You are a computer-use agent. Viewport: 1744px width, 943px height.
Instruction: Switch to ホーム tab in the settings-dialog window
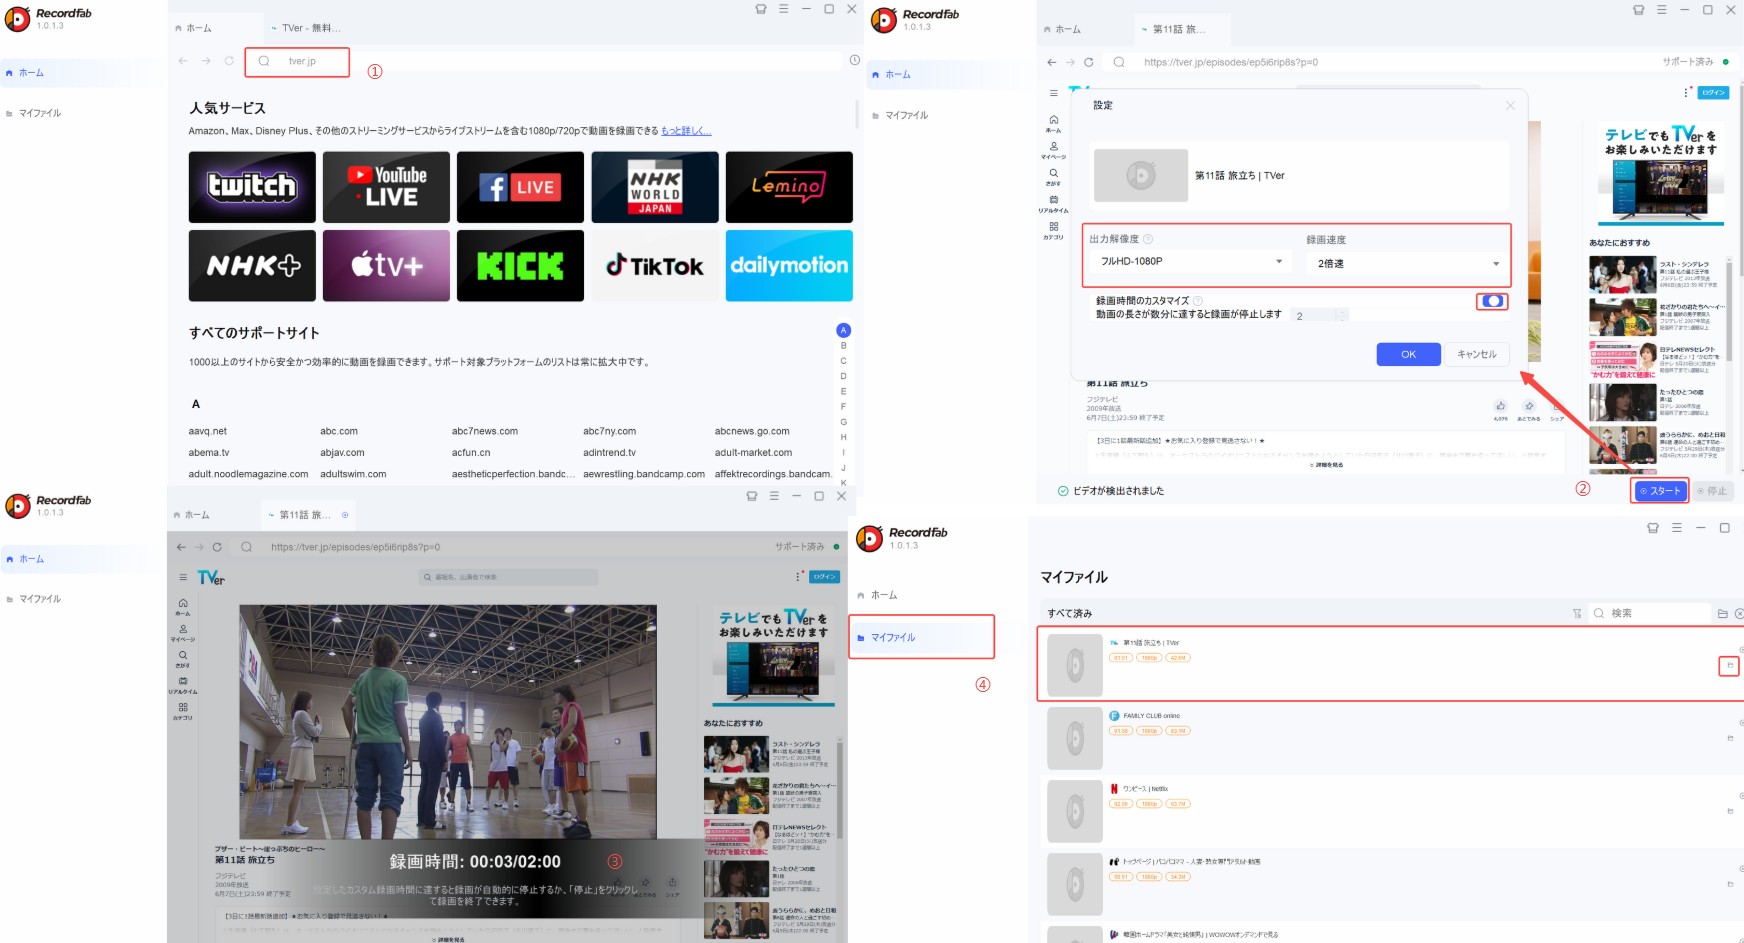(x=1063, y=29)
